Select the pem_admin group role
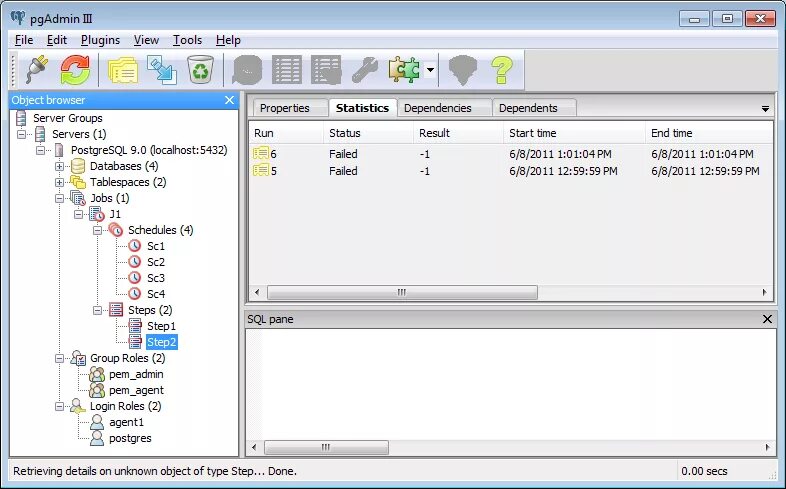 (136, 375)
